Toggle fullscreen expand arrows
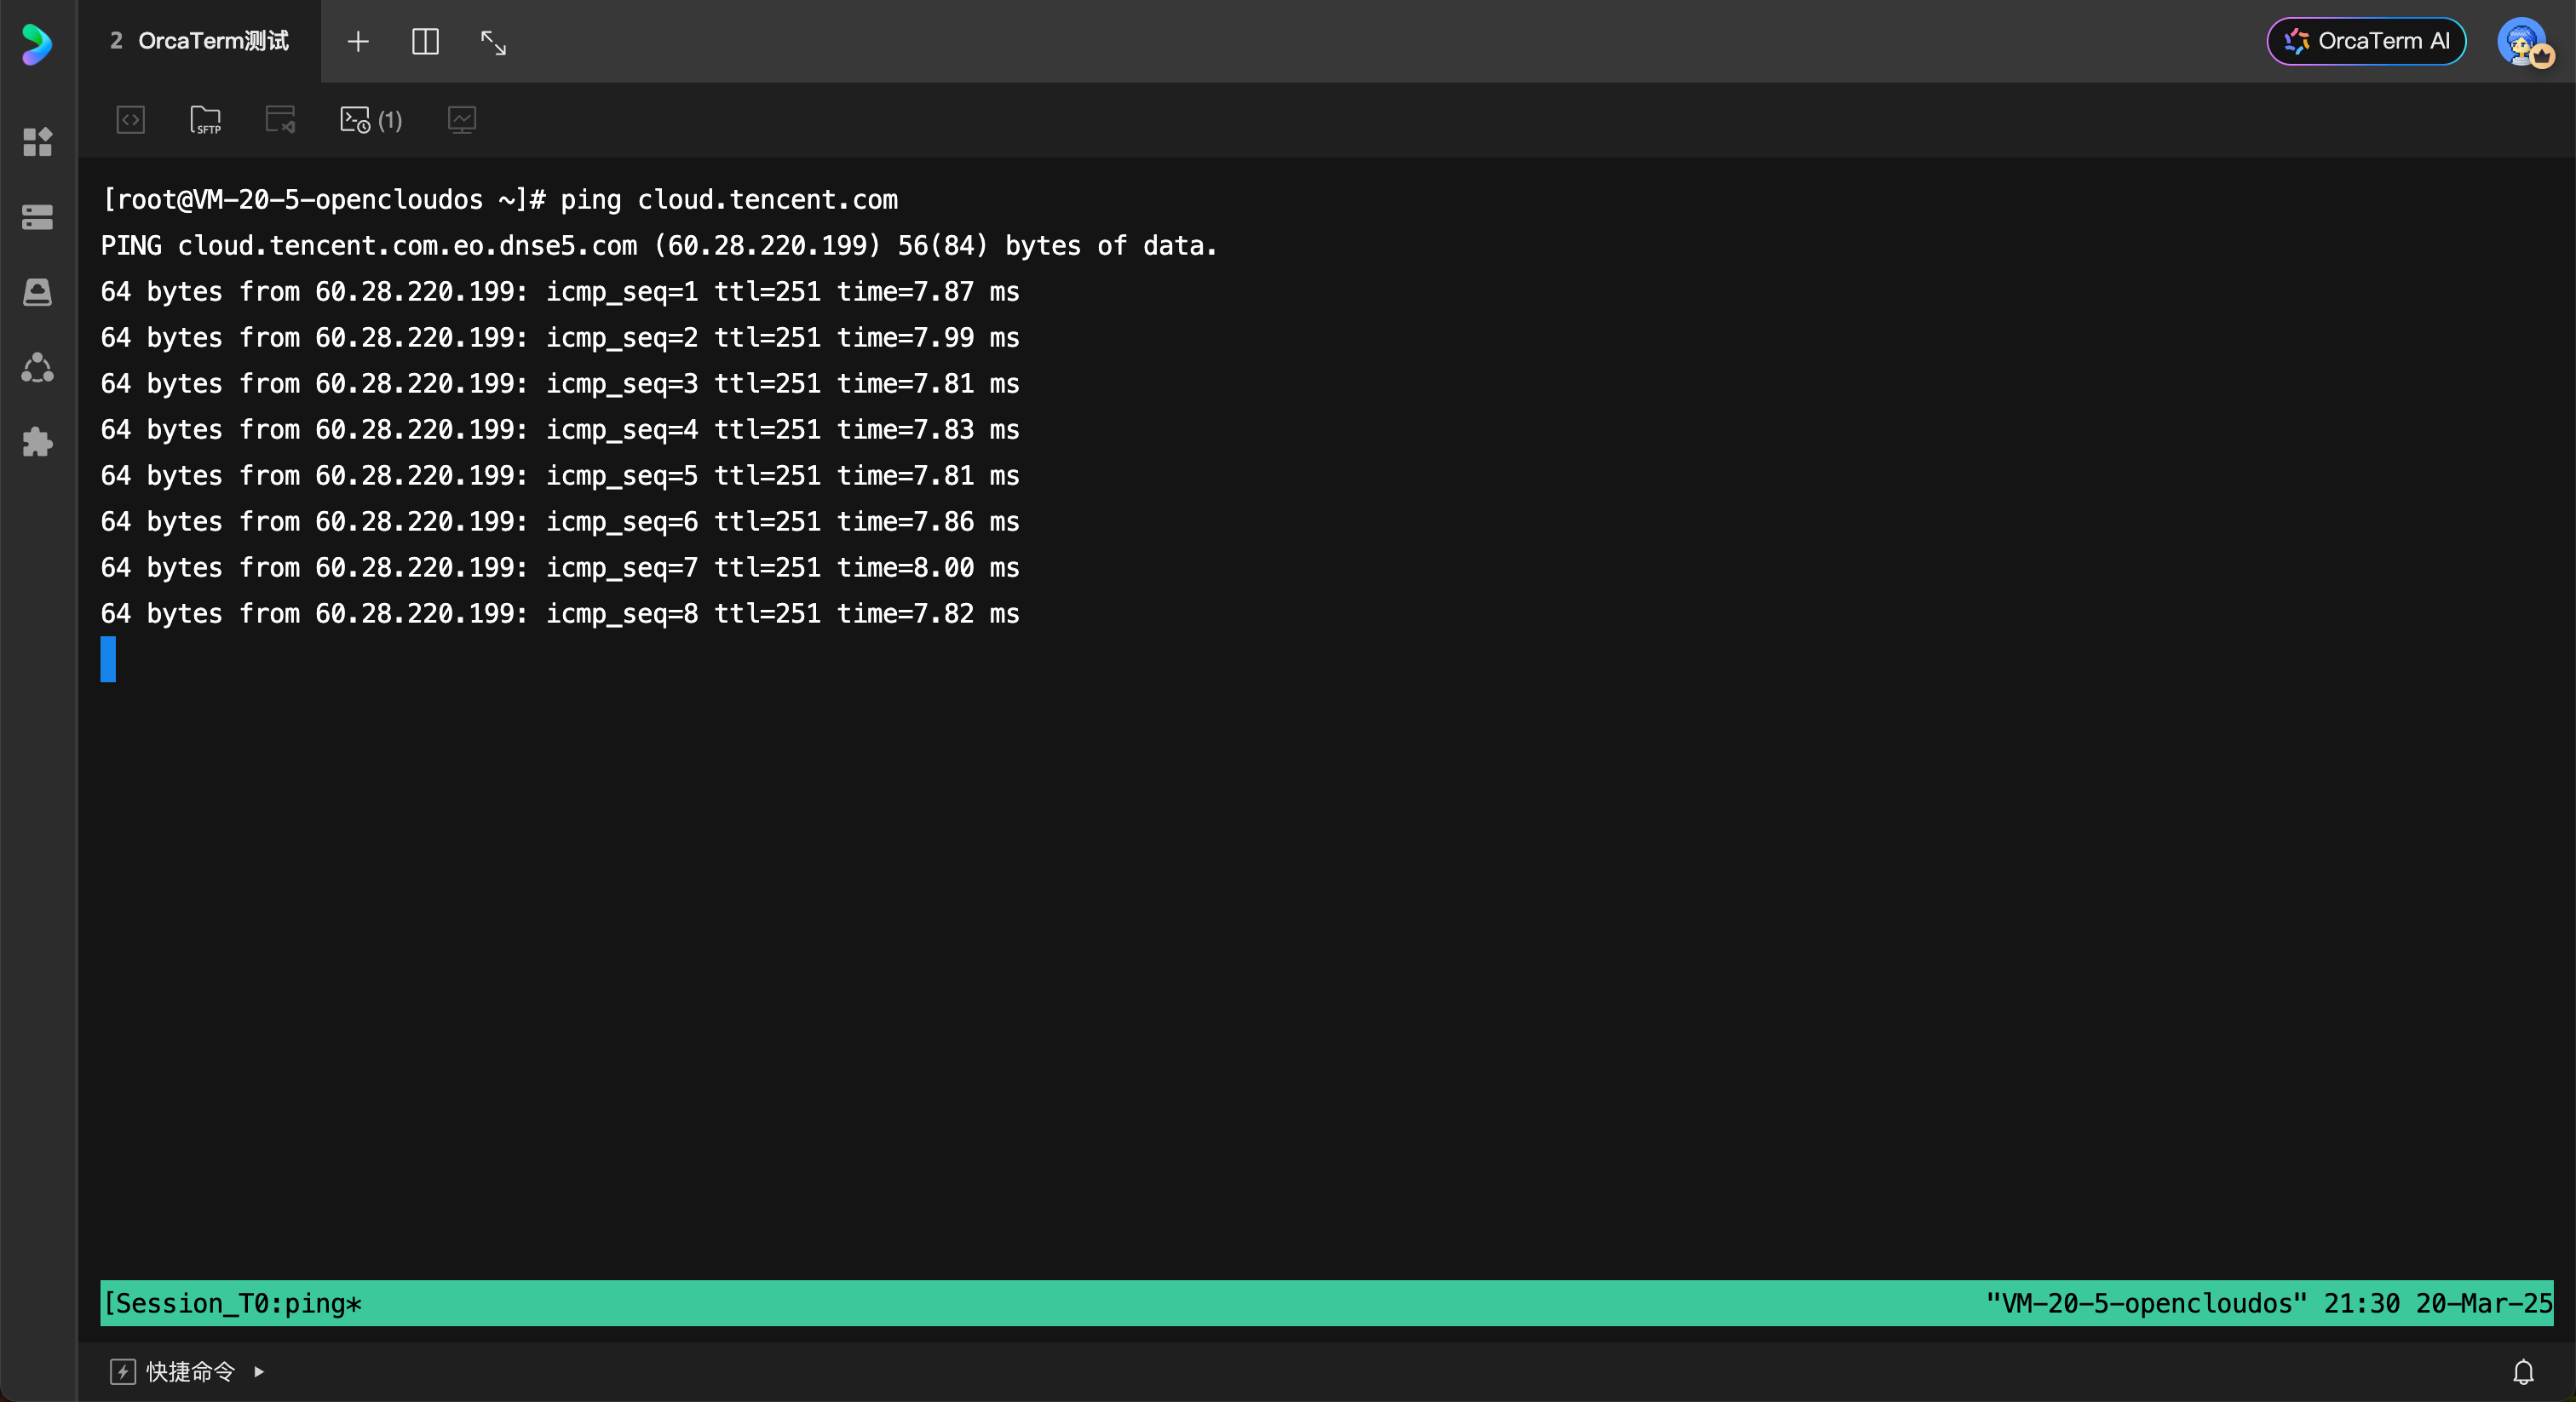This screenshot has width=2576, height=1402. tap(493, 42)
